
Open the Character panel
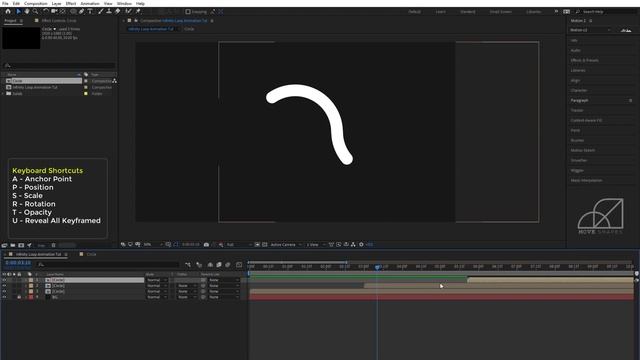pos(579,90)
